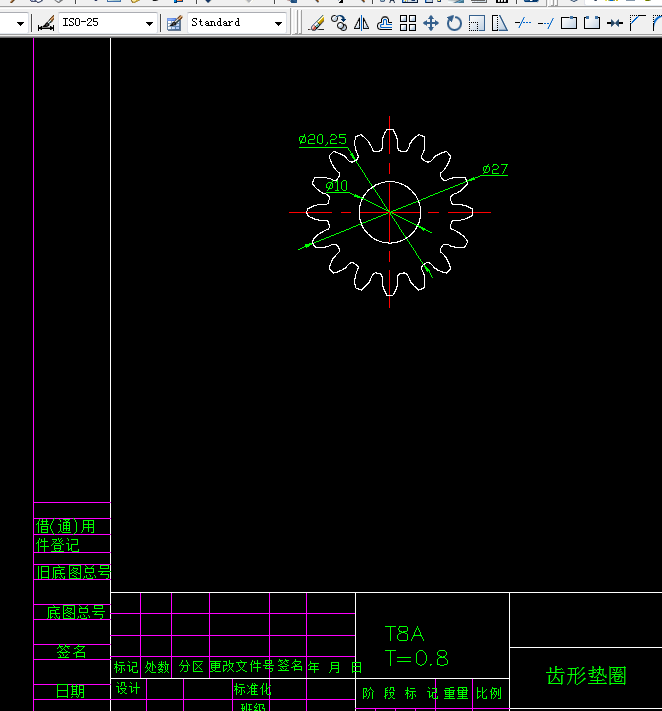This screenshot has height=711, width=662.
Task: Select the Join tool
Action: point(615,23)
